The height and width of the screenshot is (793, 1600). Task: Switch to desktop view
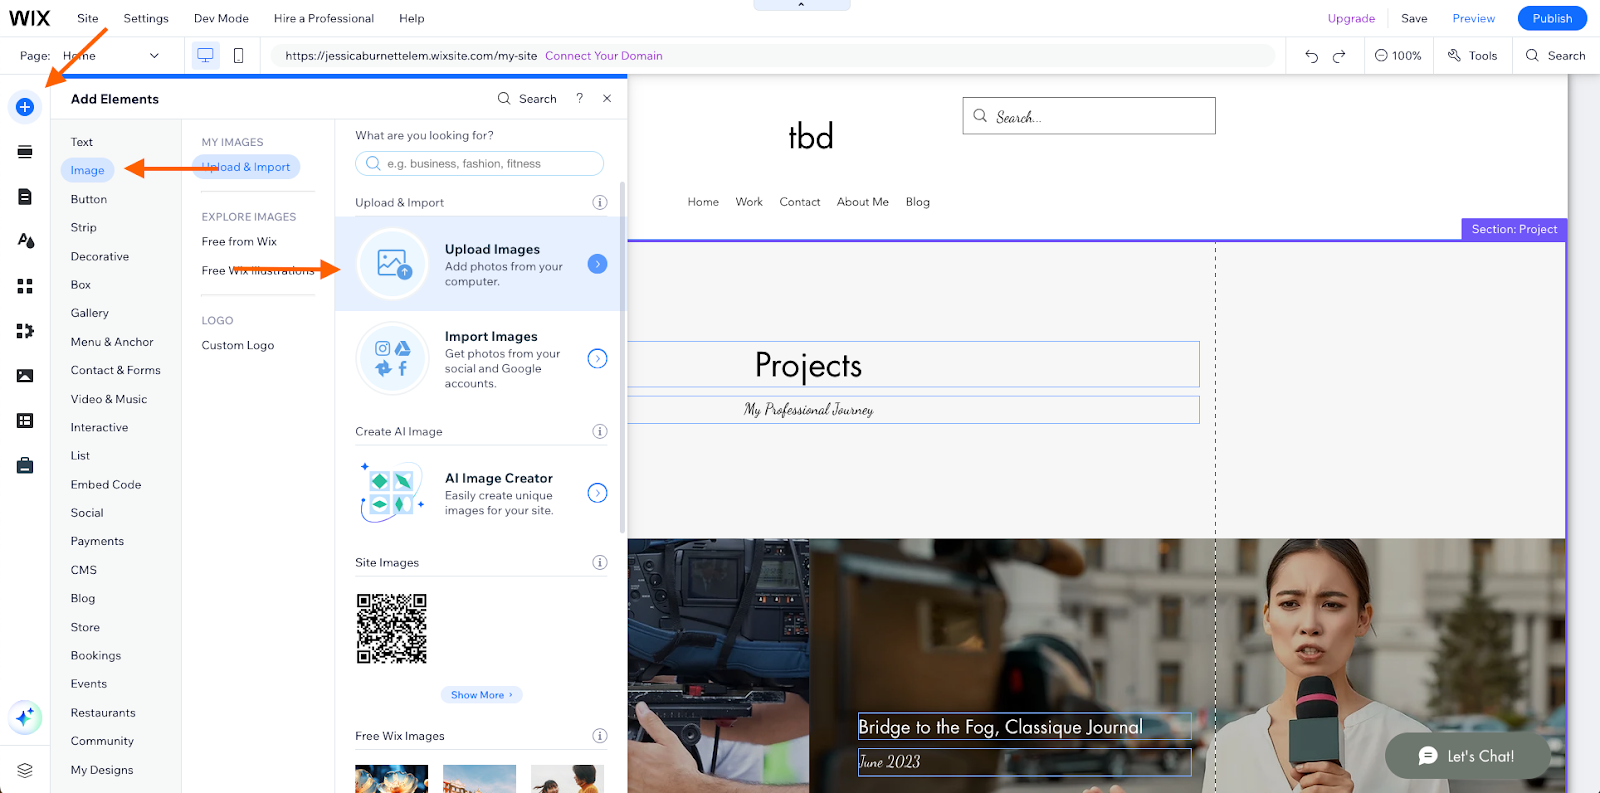(205, 56)
